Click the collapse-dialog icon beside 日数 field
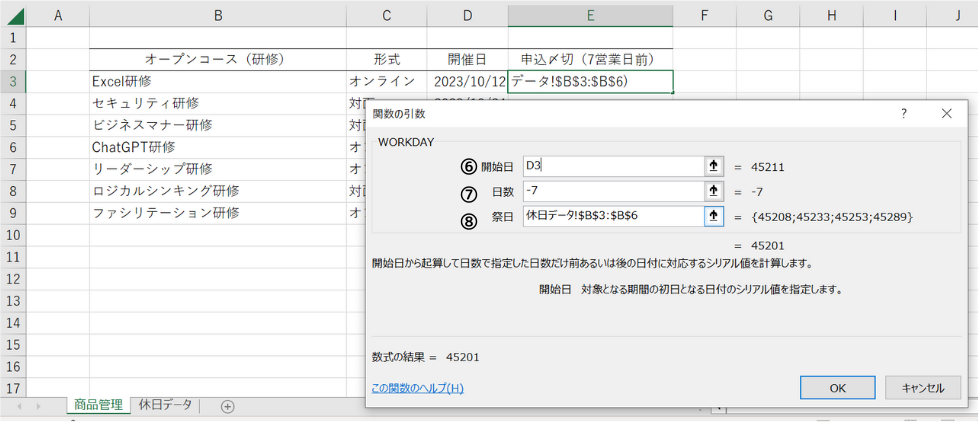978x422 pixels. click(x=714, y=191)
